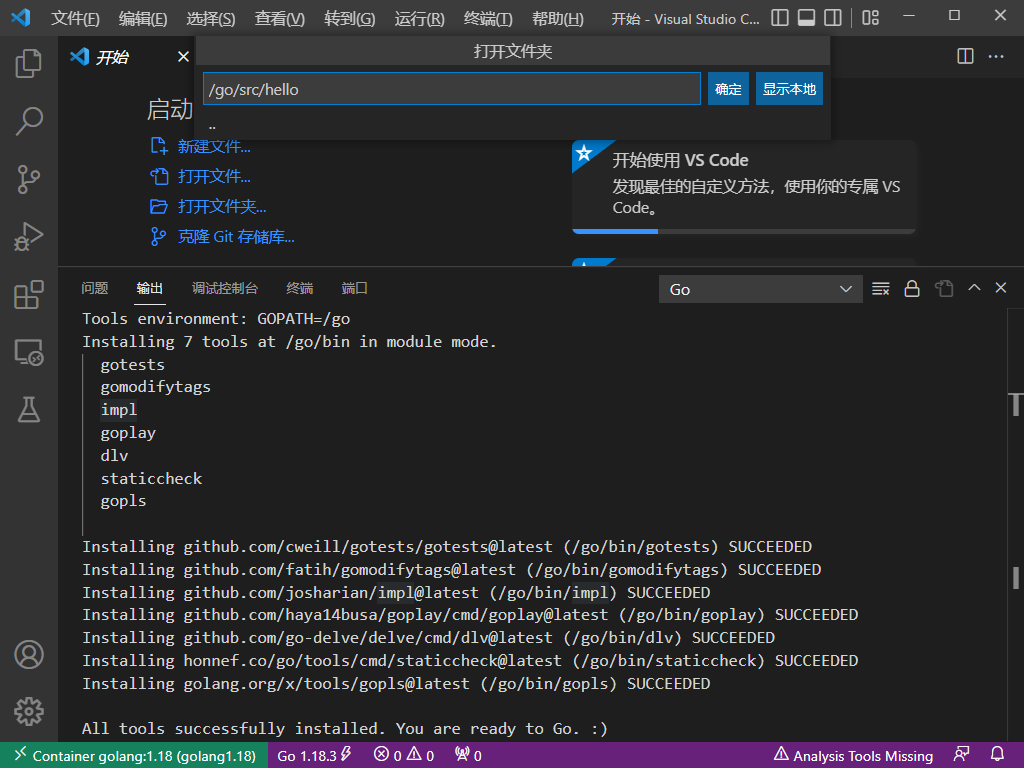Maximize the panel with the chevron
Image resolution: width=1024 pixels, height=768 pixels.
974,287
